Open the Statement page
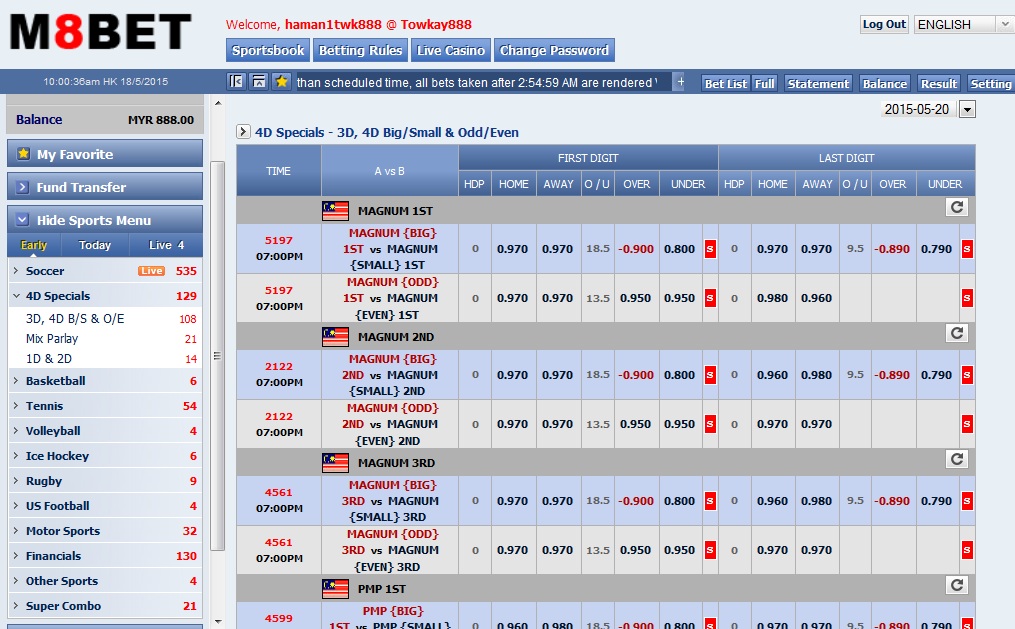1015x629 pixels. (x=818, y=83)
